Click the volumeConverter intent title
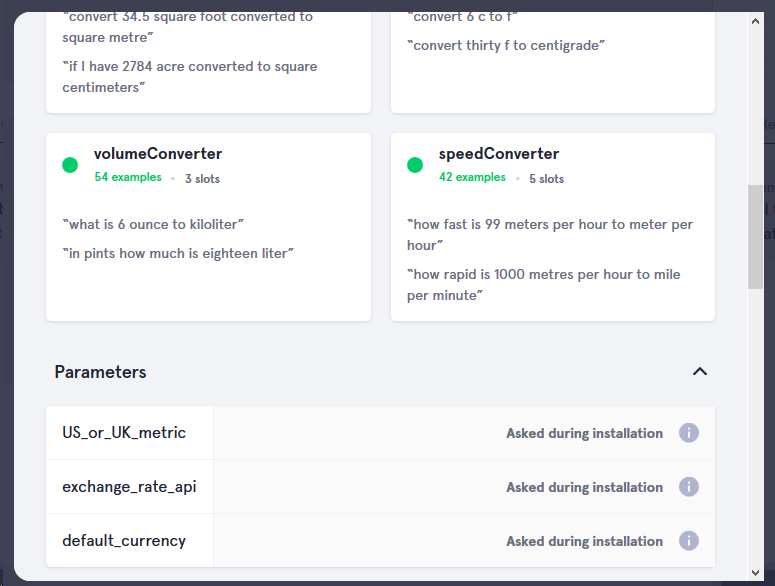 [x=158, y=154]
